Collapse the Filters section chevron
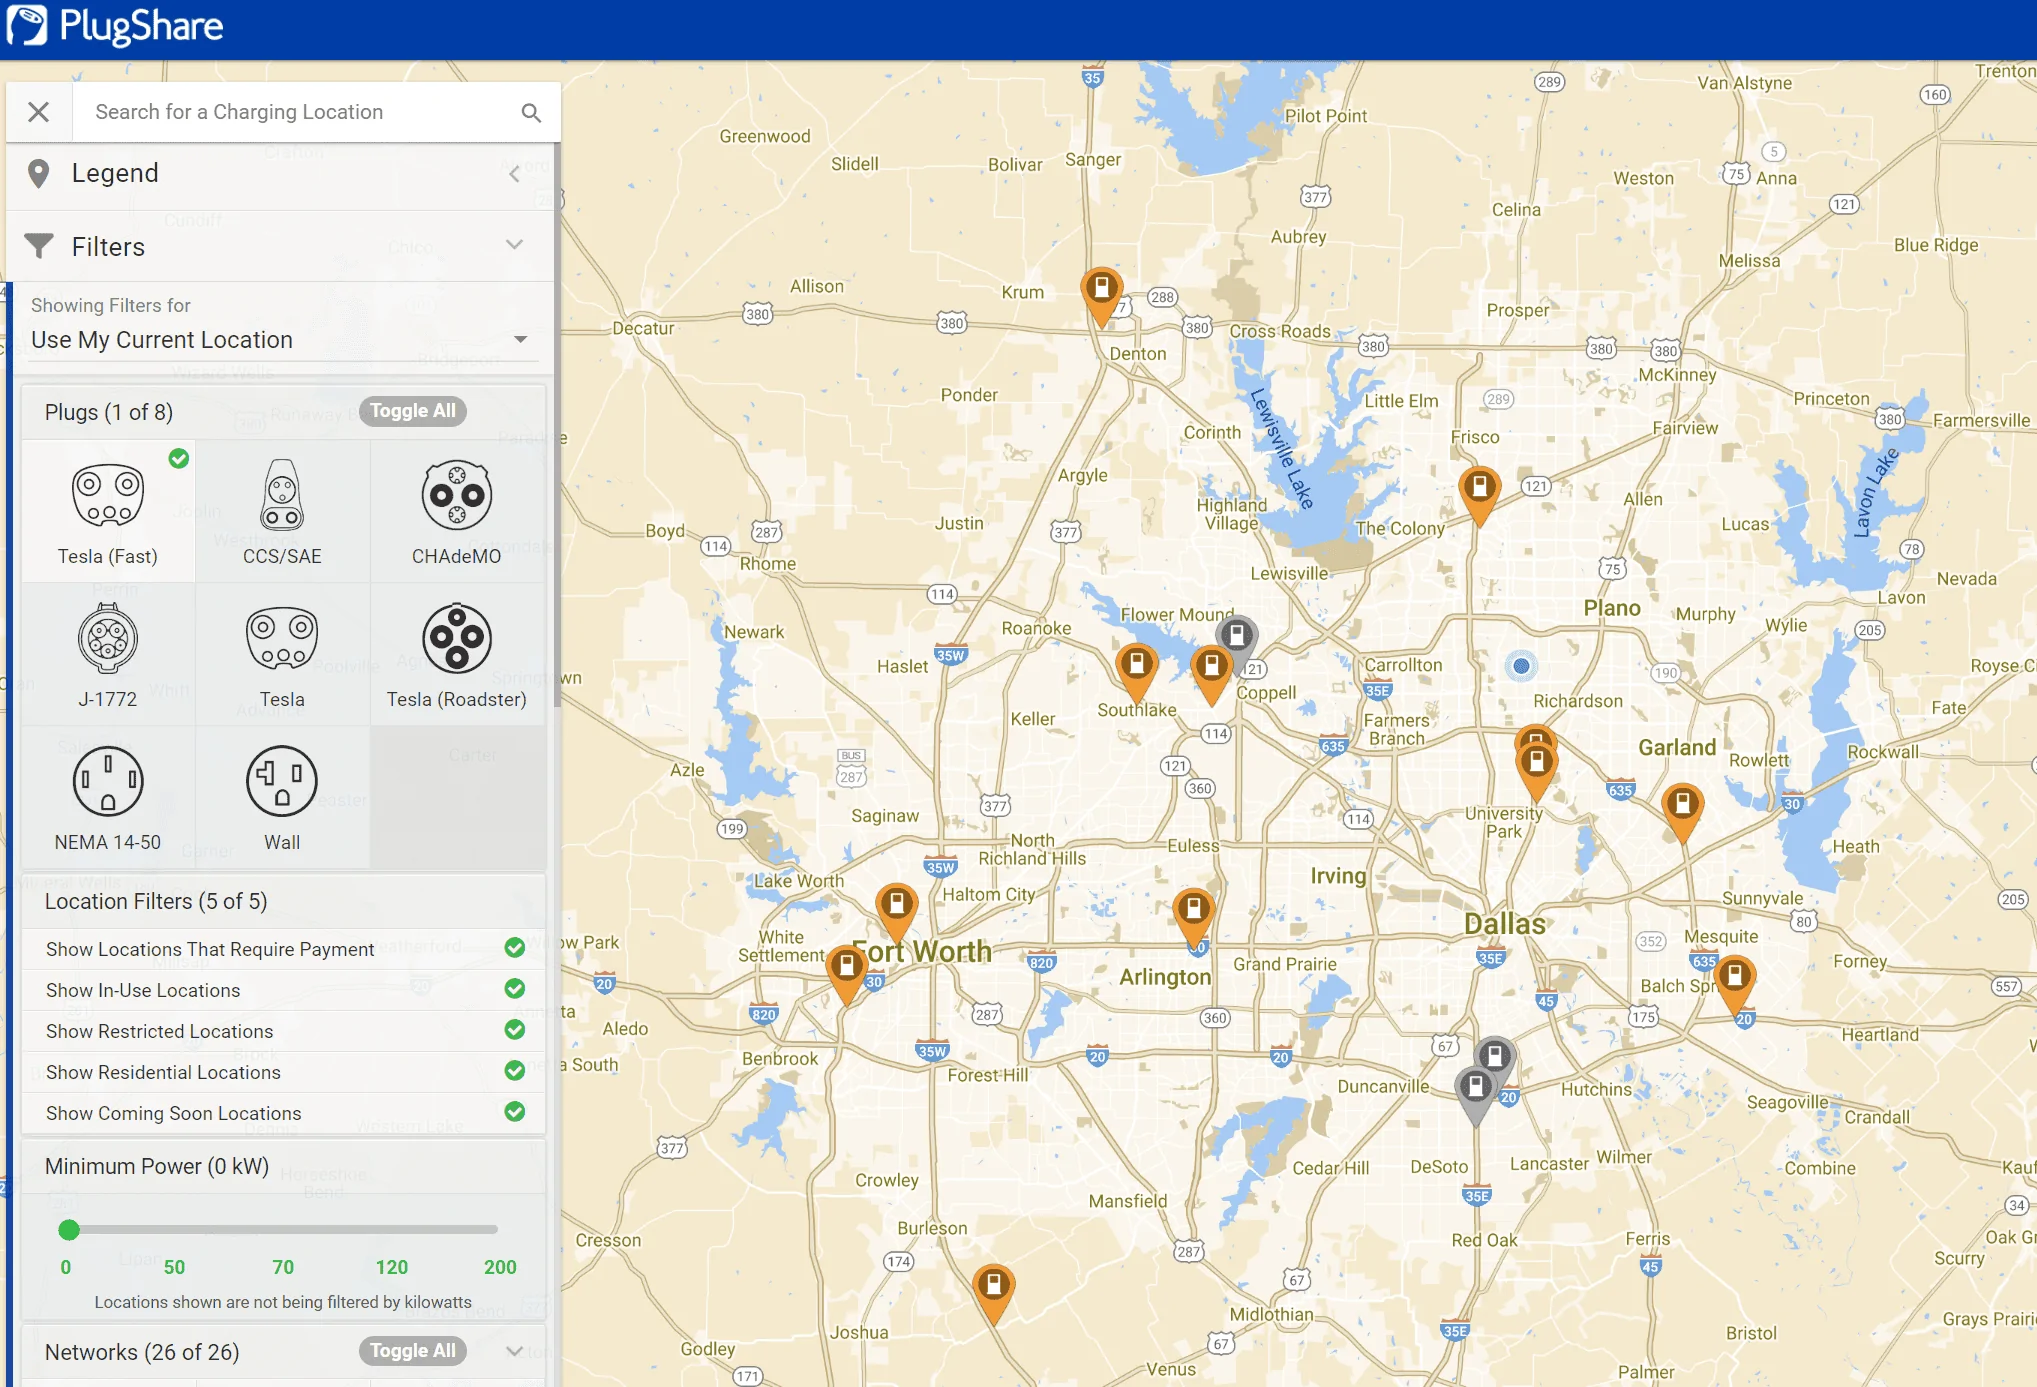This screenshot has width=2037, height=1387. (x=514, y=245)
